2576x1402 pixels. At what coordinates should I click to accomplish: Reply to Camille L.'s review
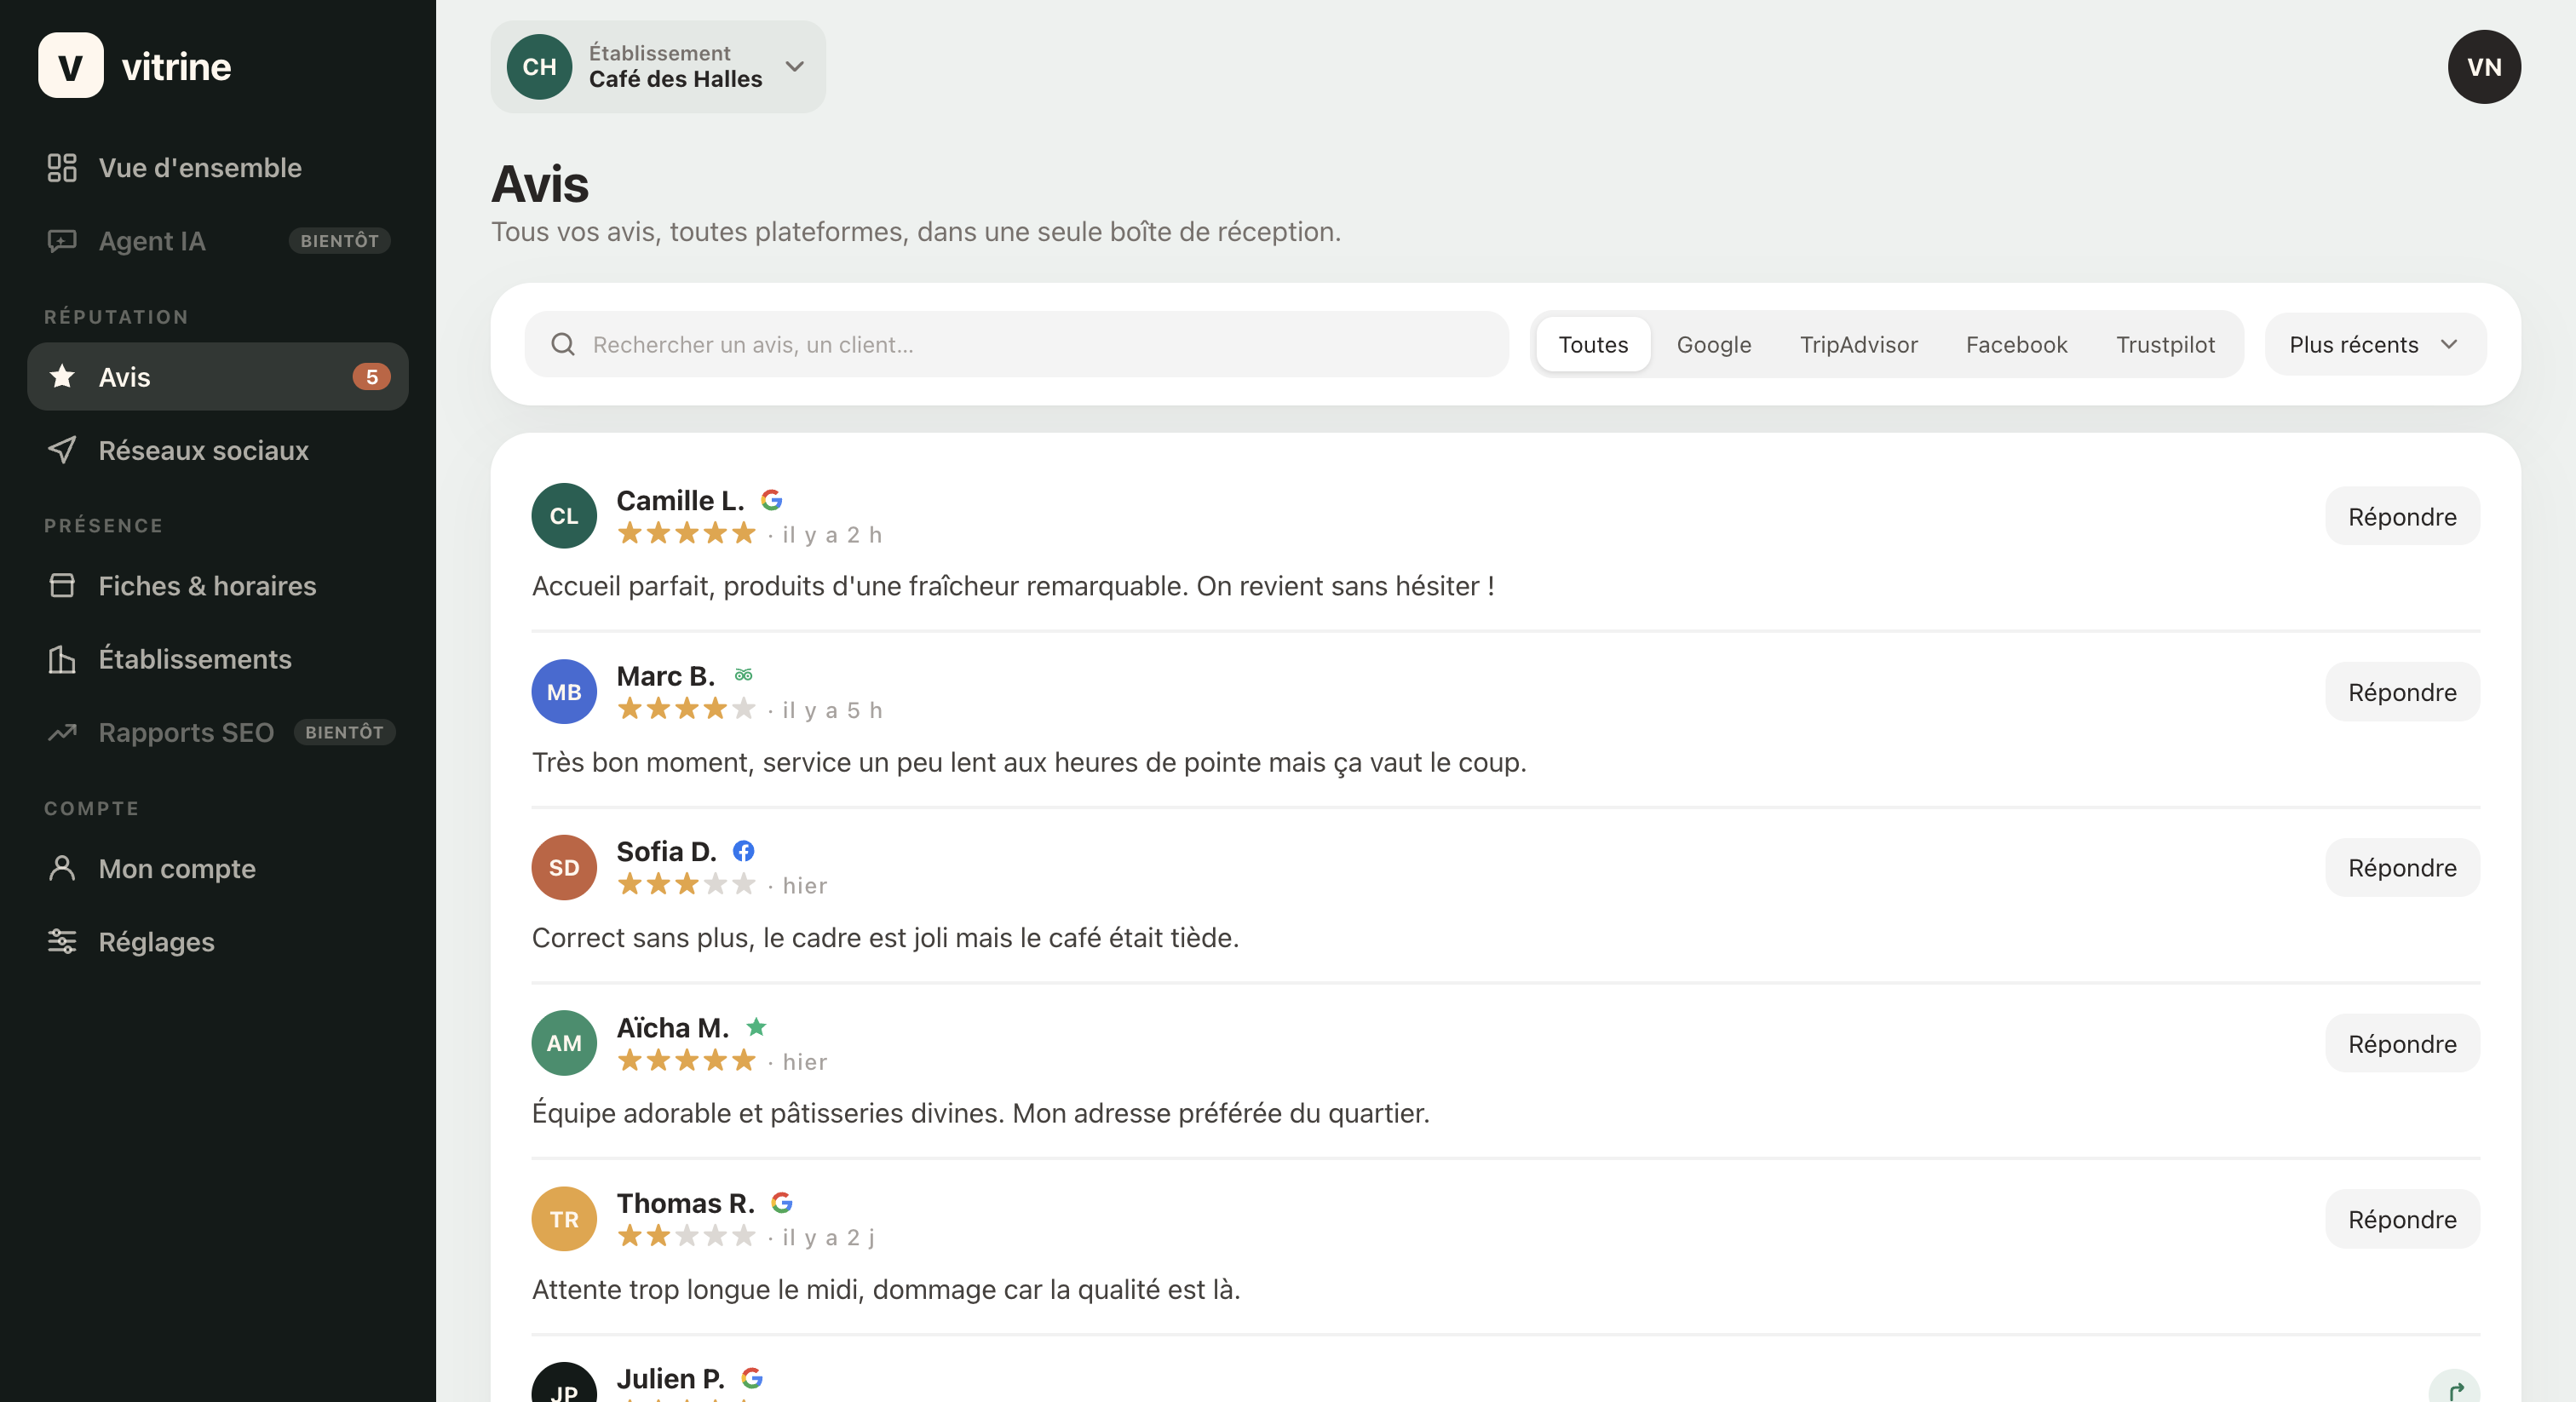tap(2402, 516)
